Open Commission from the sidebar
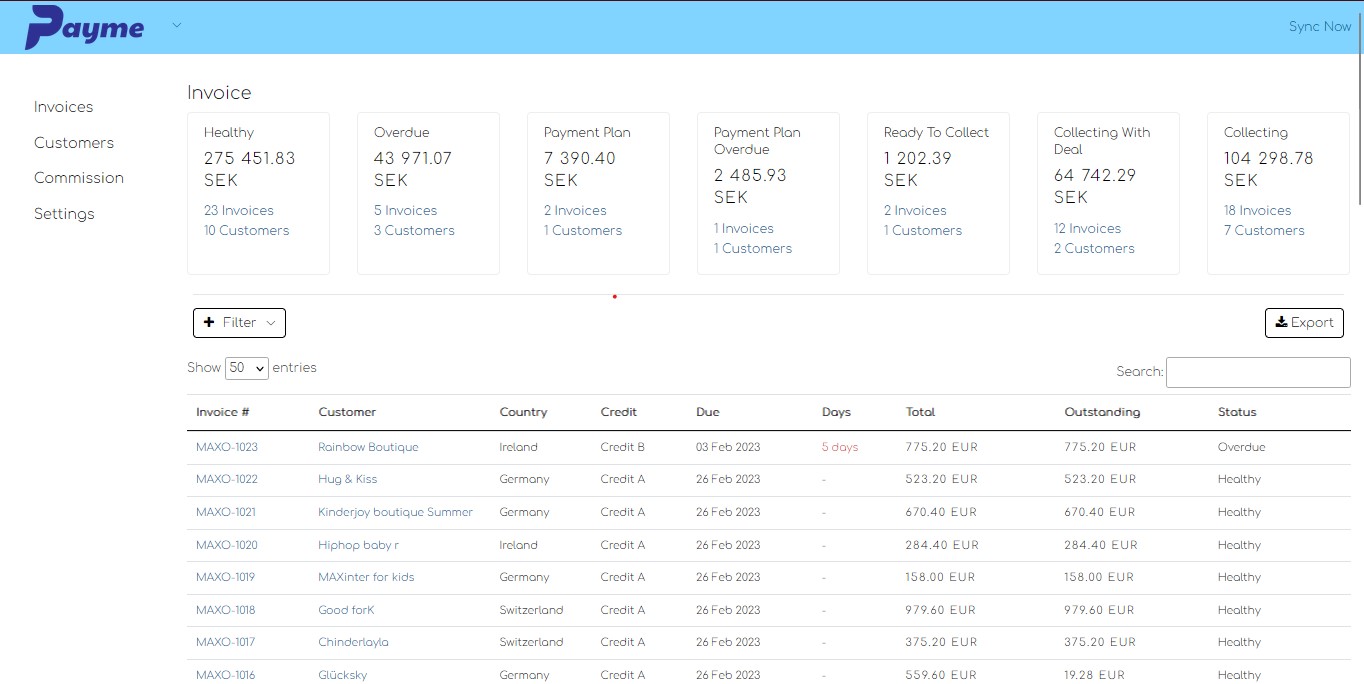The height and width of the screenshot is (684, 1364). pos(79,178)
